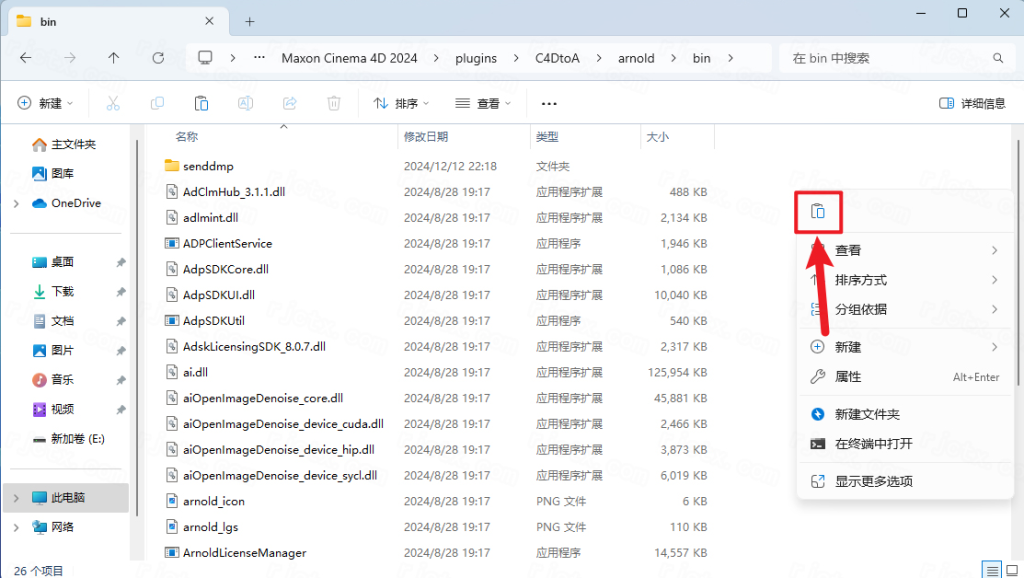
Task: Click the share icon in toolbar
Action: click(290, 103)
